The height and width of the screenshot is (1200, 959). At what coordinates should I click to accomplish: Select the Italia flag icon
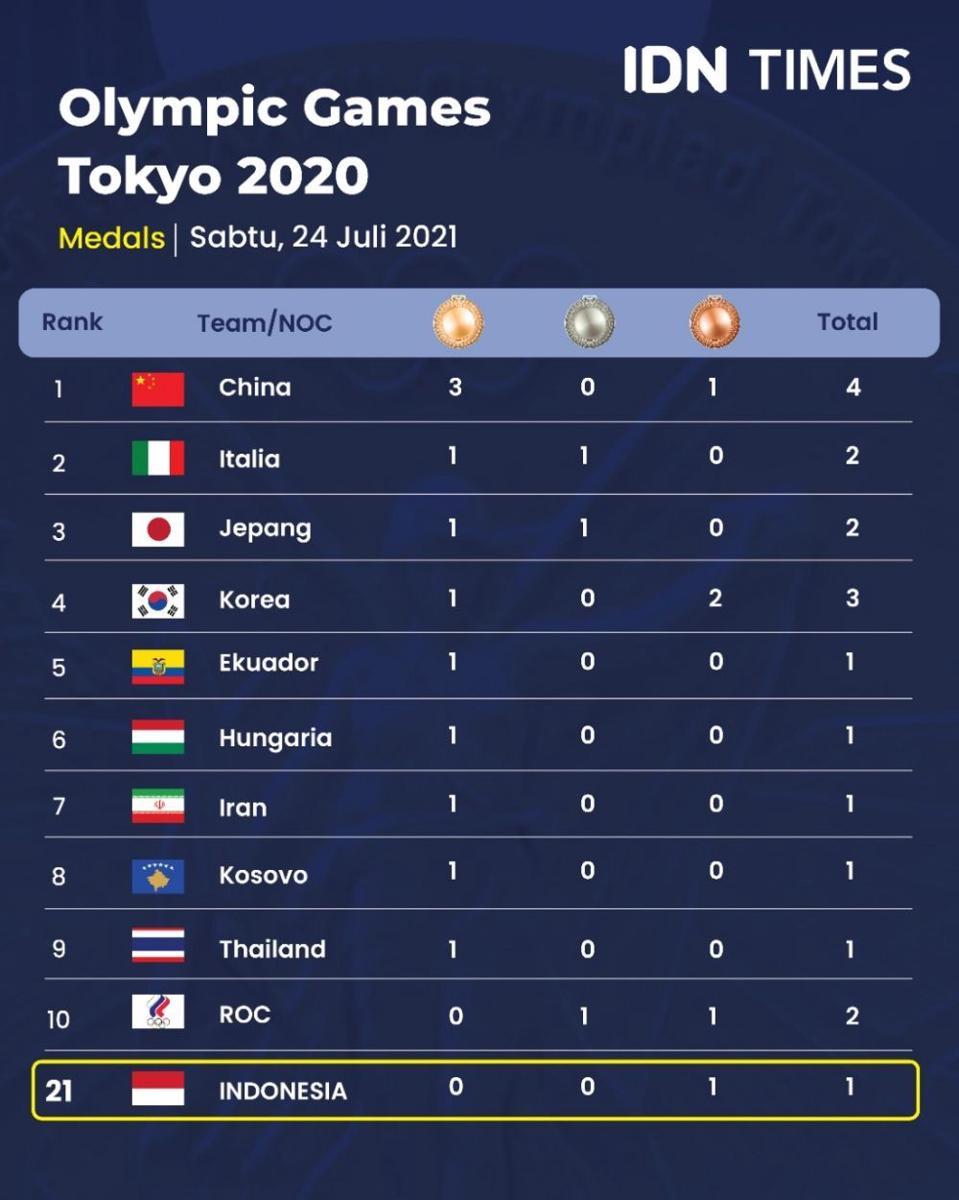158,458
